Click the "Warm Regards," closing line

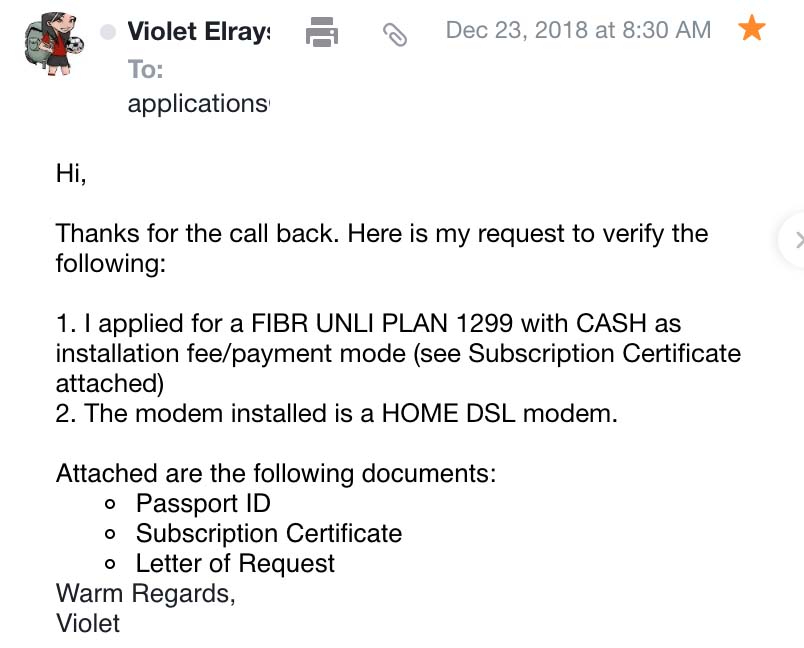[145, 593]
